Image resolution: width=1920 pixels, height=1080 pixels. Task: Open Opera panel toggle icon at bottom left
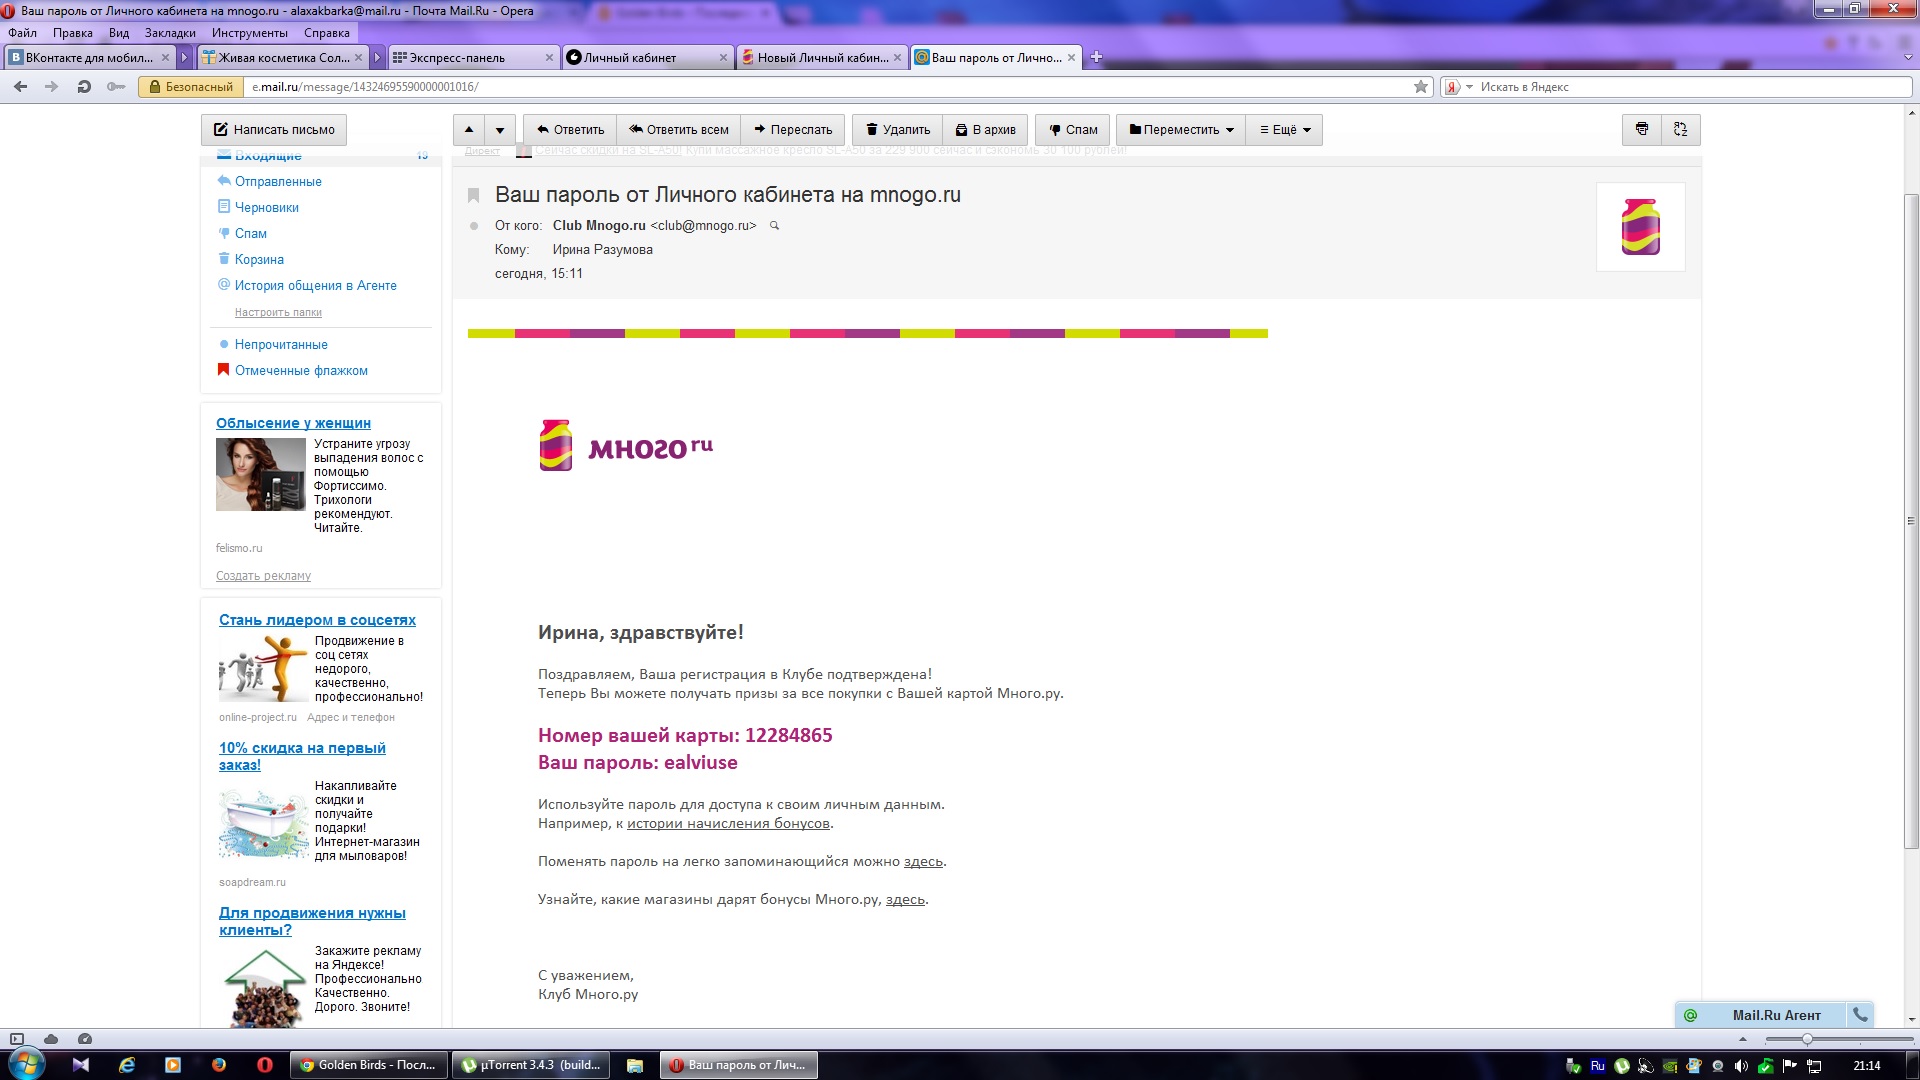(x=17, y=1039)
